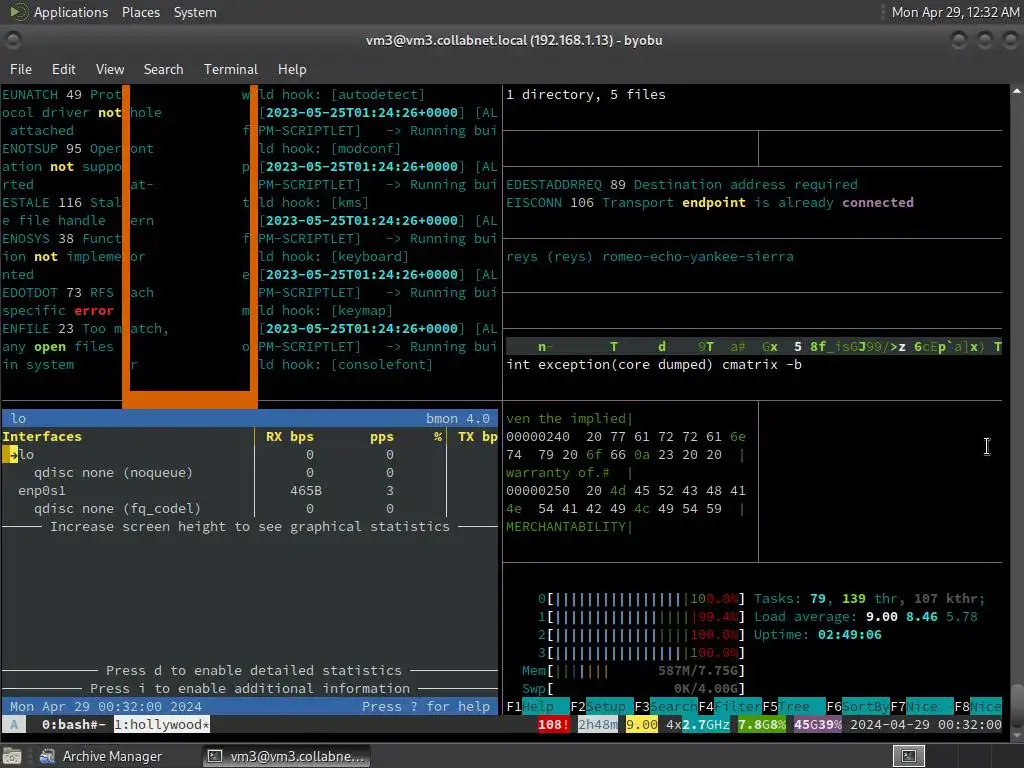Open the View menu

110,69
